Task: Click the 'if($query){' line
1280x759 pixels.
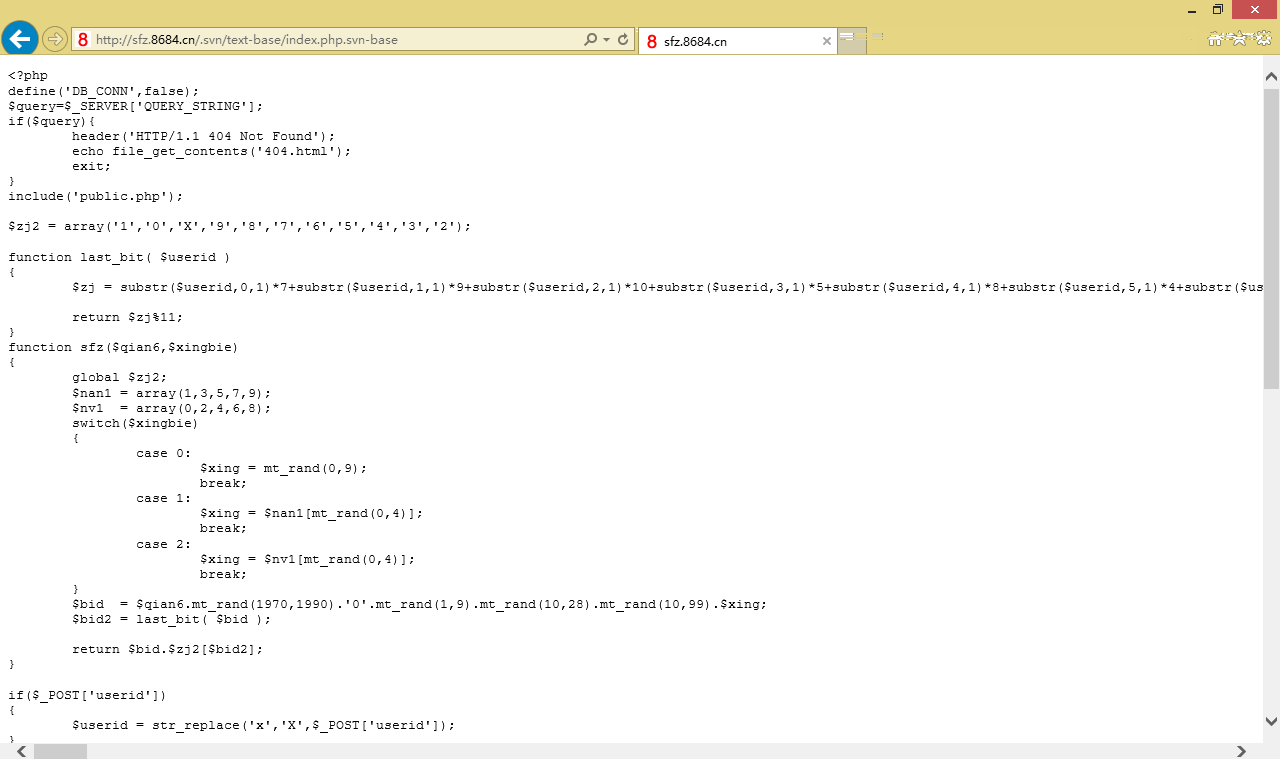Action: click(x=52, y=120)
